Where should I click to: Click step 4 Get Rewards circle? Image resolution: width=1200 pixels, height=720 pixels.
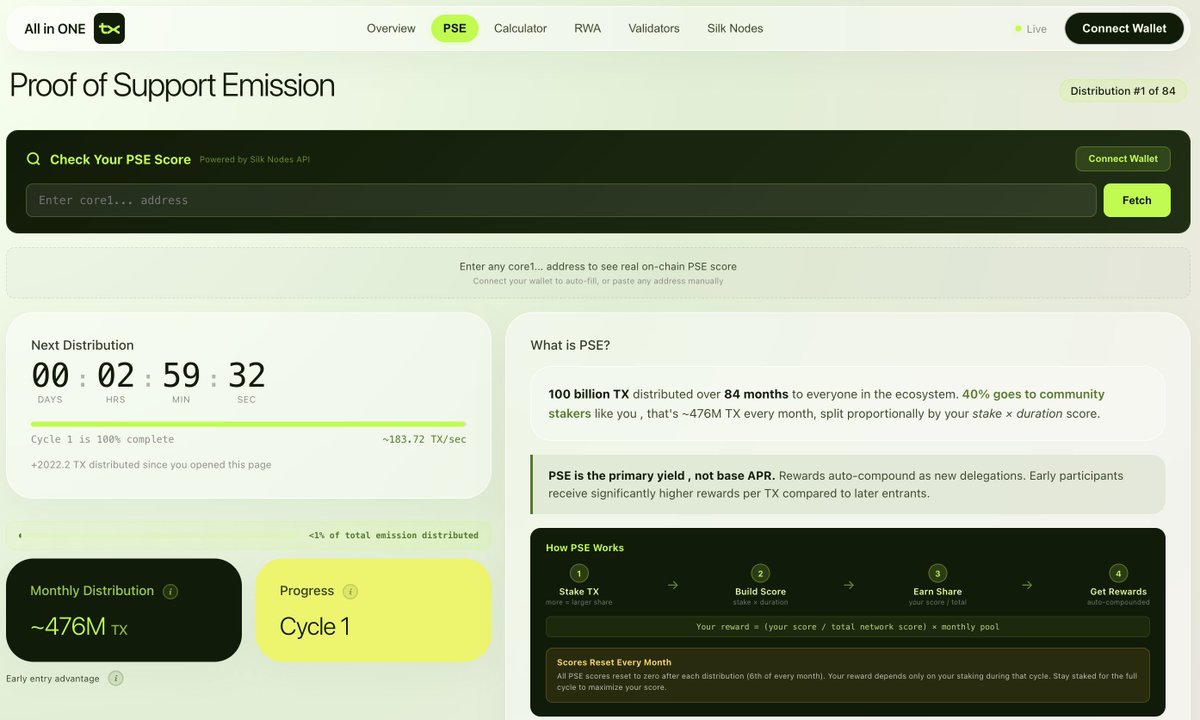[x=1118, y=573]
